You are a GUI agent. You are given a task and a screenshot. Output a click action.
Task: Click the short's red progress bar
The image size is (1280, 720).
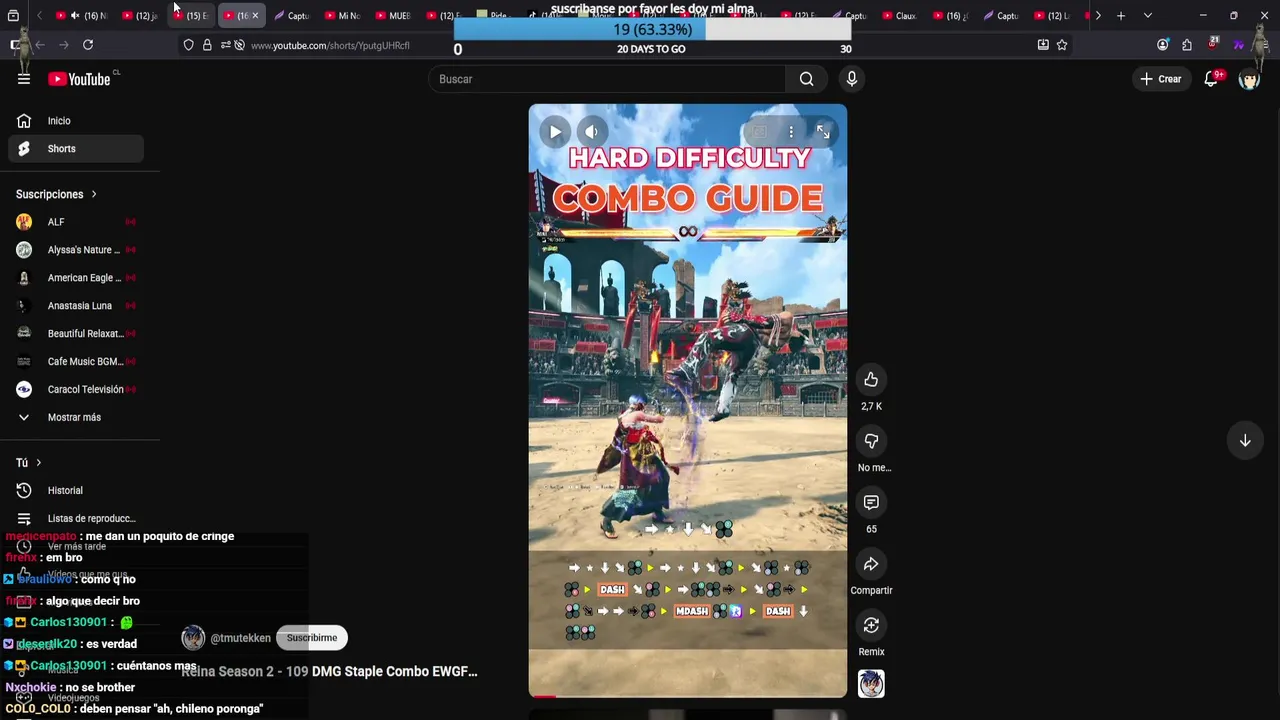pyautogui.click(x=688, y=696)
